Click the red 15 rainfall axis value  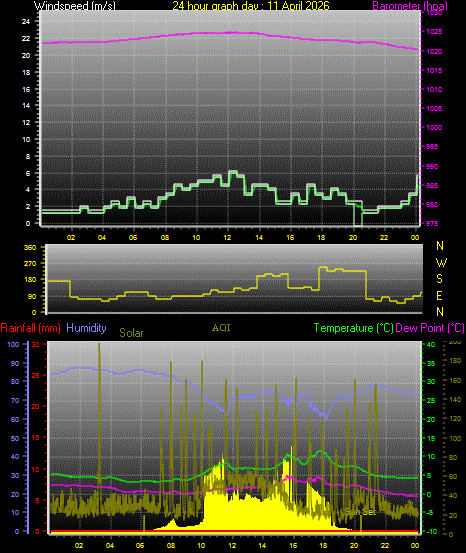coord(35,438)
